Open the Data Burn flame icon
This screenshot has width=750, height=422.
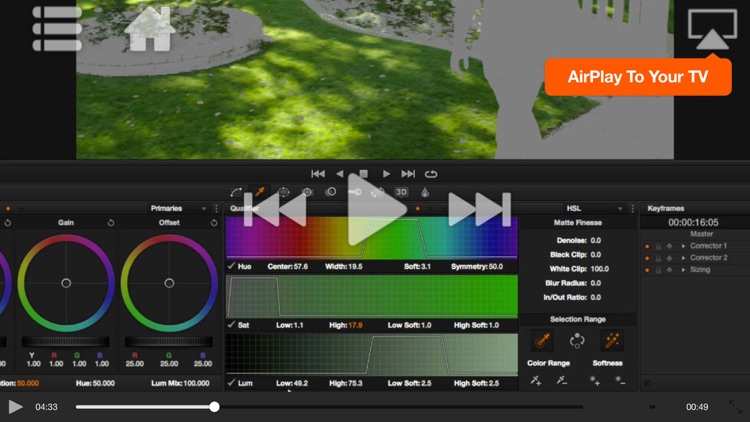[425, 192]
